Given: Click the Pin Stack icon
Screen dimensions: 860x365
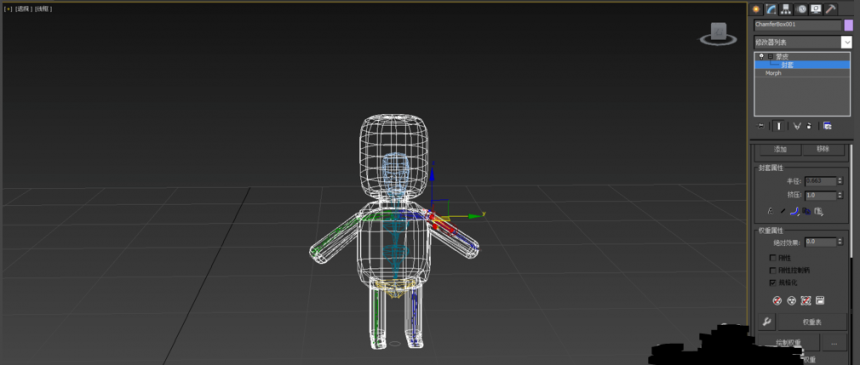Looking at the screenshot, I should click(761, 126).
